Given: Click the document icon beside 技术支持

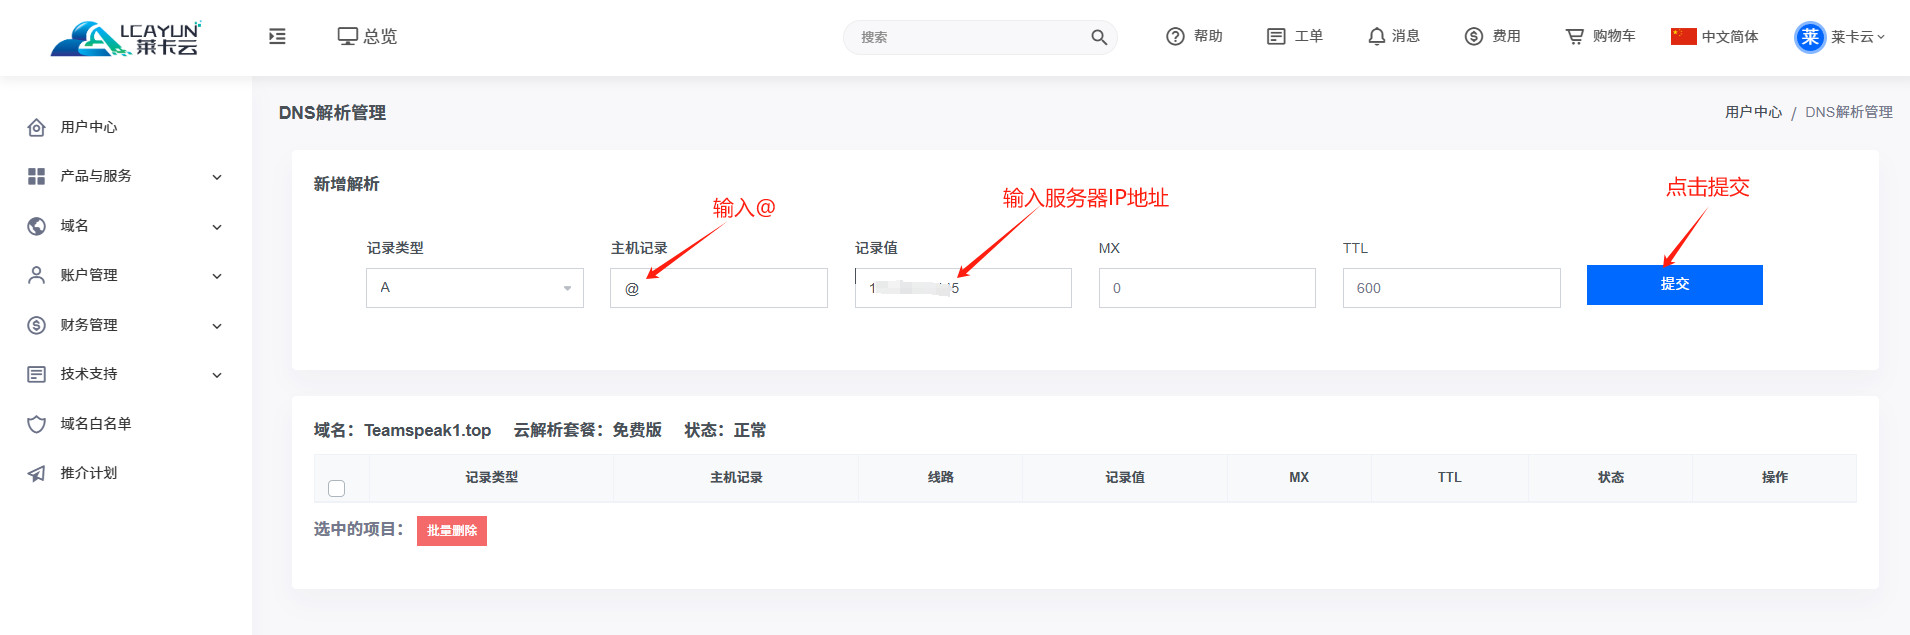Looking at the screenshot, I should coord(37,374).
